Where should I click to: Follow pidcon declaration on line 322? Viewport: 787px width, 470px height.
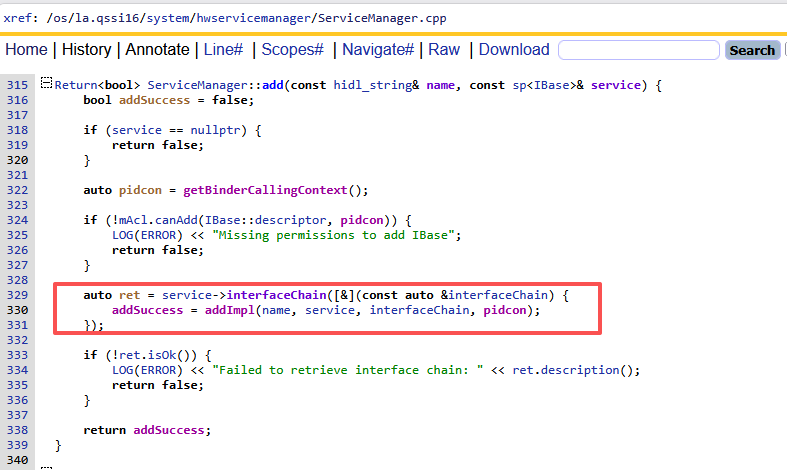pos(141,190)
